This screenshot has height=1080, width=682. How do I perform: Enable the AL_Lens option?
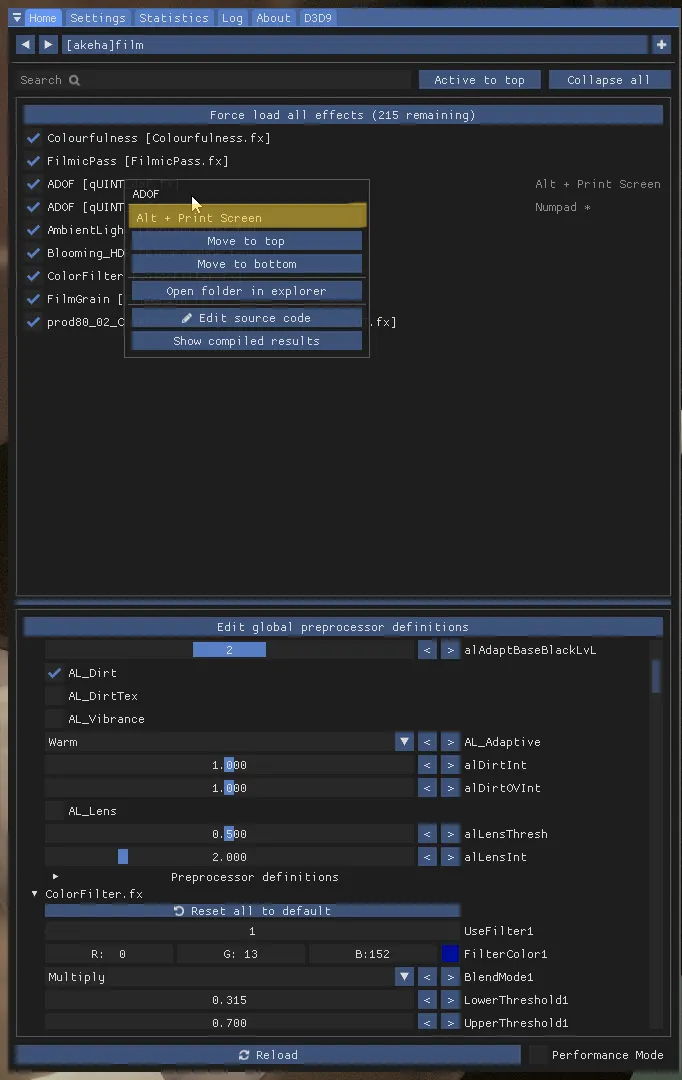point(54,811)
